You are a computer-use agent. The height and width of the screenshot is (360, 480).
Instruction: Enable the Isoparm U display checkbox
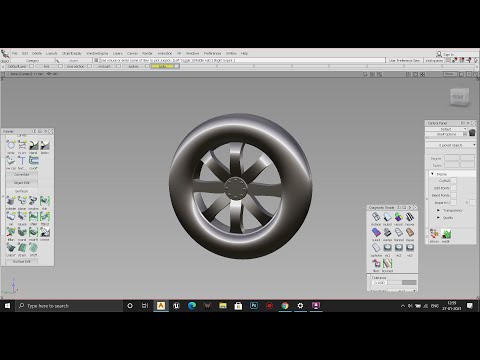click(x=453, y=203)
